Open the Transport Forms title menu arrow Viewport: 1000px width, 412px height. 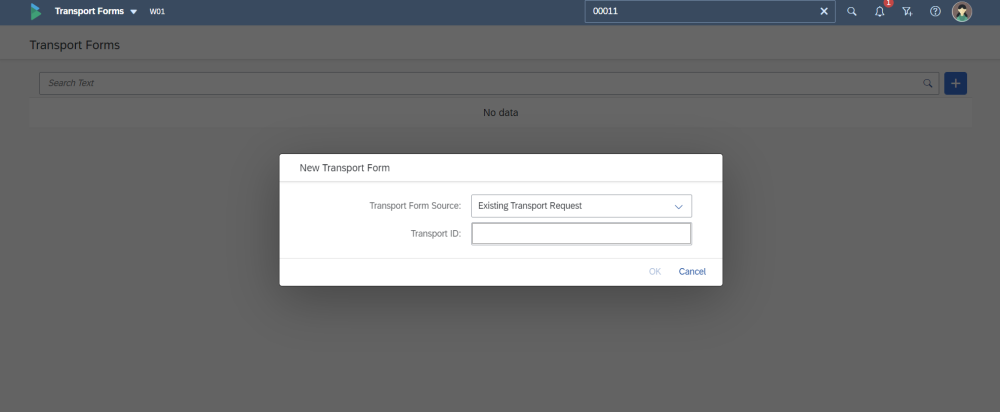pos(134,12)
